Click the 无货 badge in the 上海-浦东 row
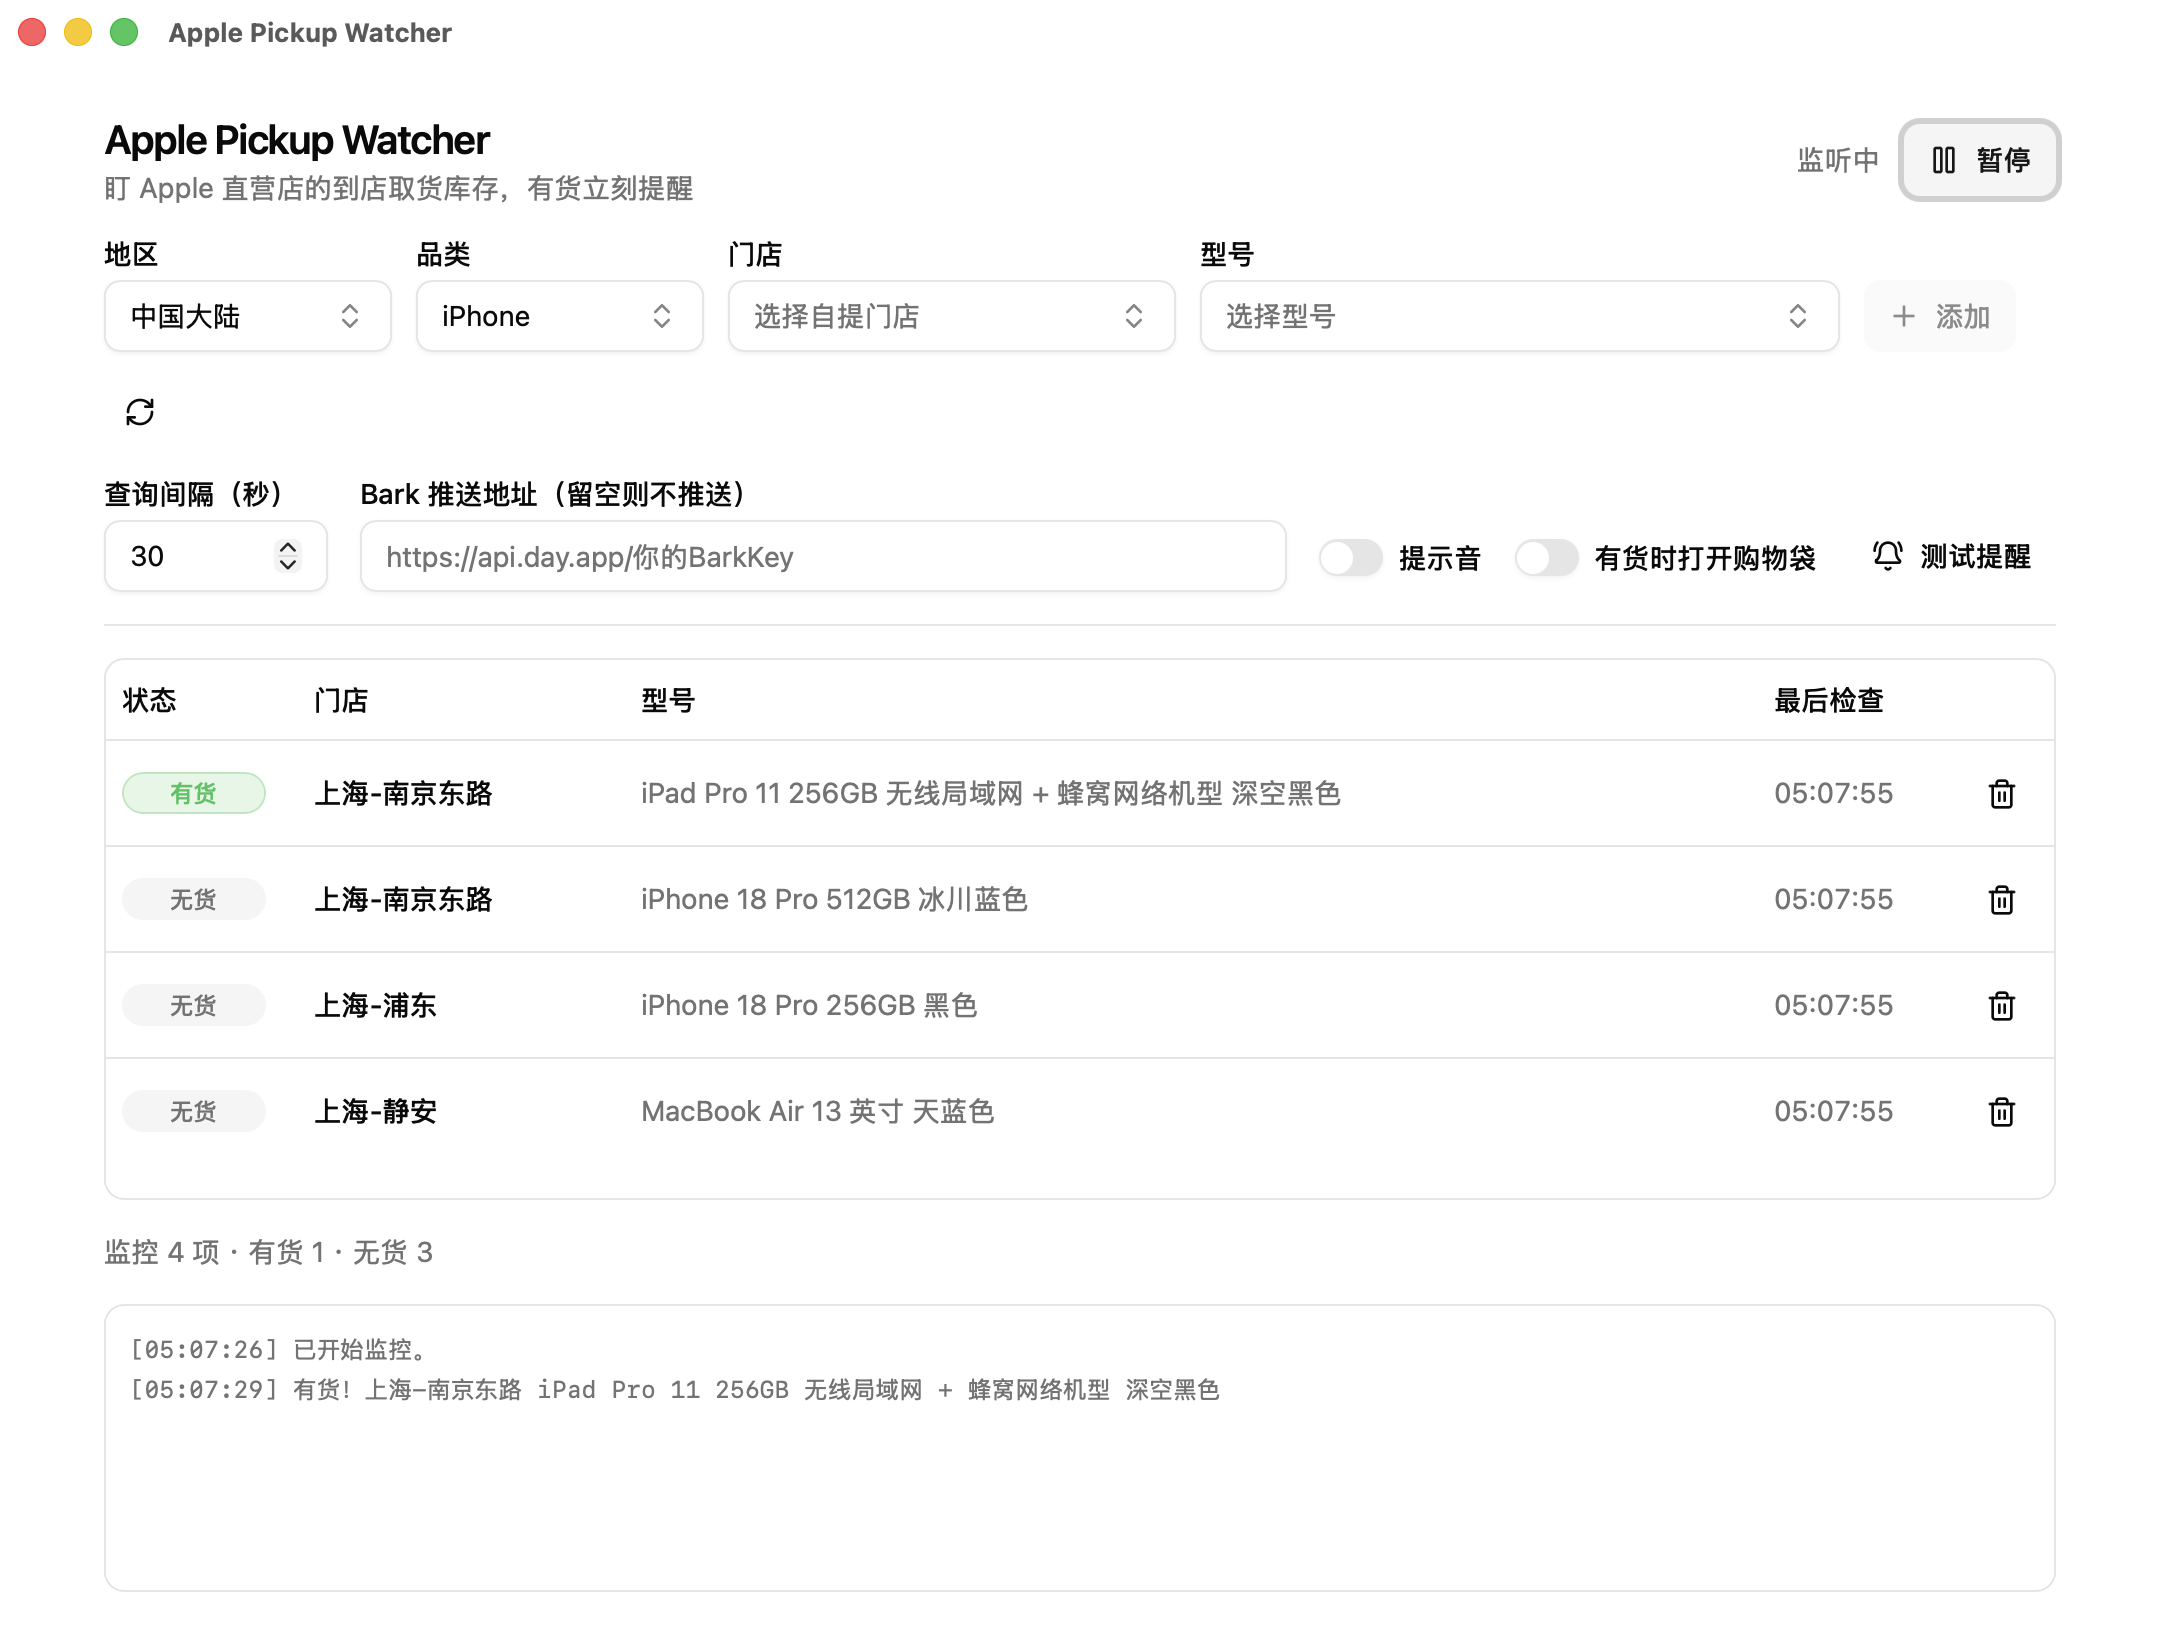2160x1640 pixels. click(193, 1006)
